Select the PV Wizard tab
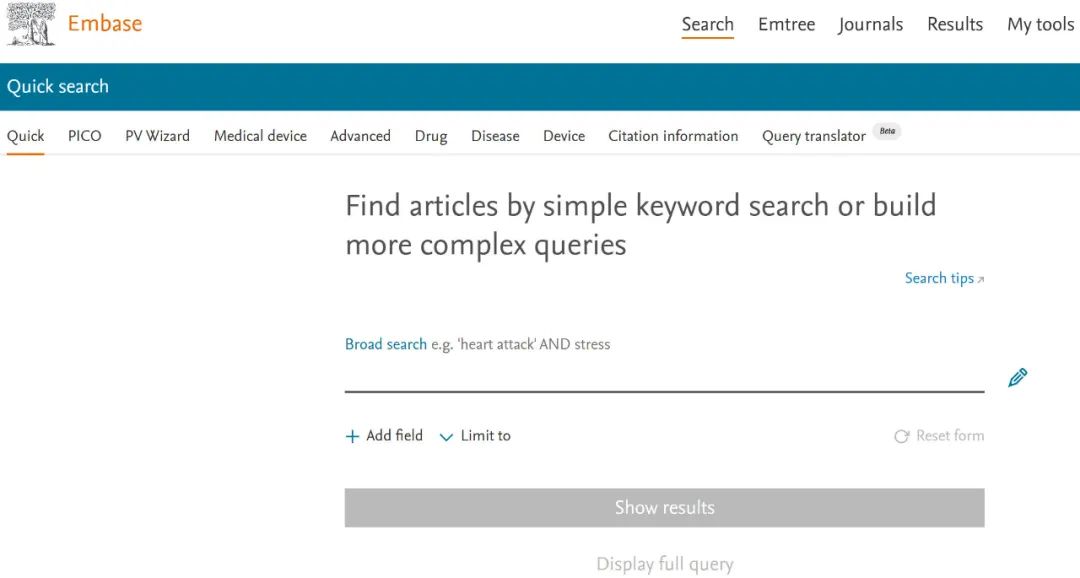Image resolution: width=1080 pixels, height=578 pixels. point(157,136)
